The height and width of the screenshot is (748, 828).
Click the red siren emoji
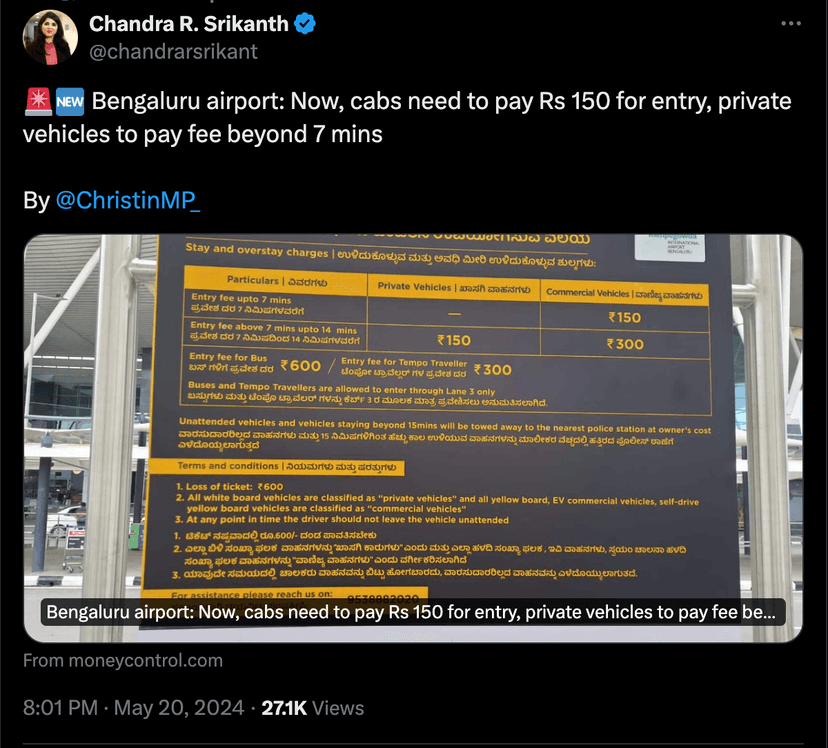pyautogui.click(x=36, y=102)
